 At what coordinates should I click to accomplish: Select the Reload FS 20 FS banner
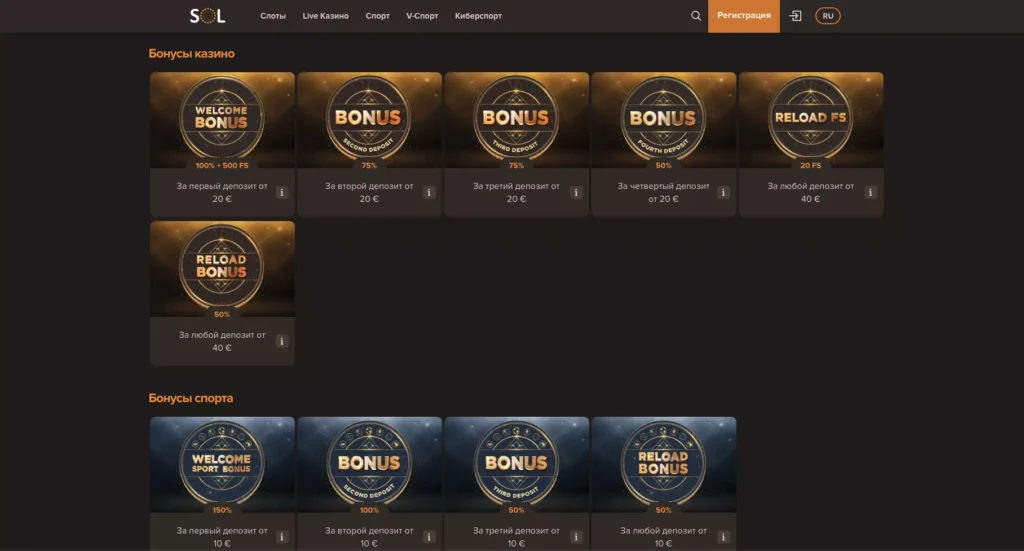[x=811, y=118]
